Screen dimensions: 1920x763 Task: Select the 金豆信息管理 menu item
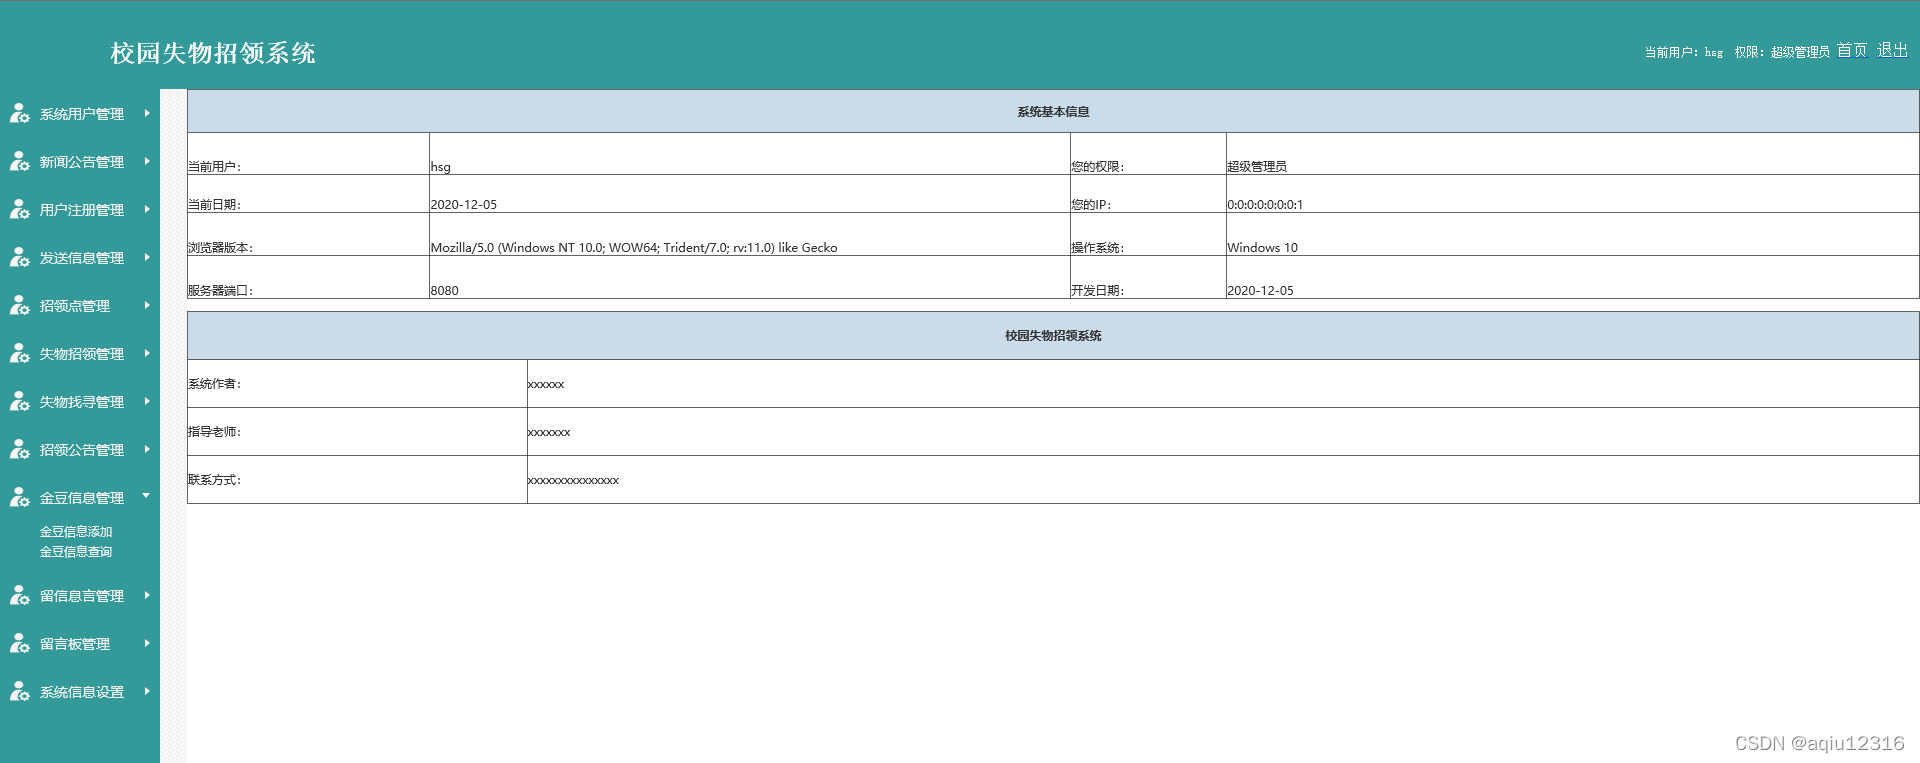[82, 498]
